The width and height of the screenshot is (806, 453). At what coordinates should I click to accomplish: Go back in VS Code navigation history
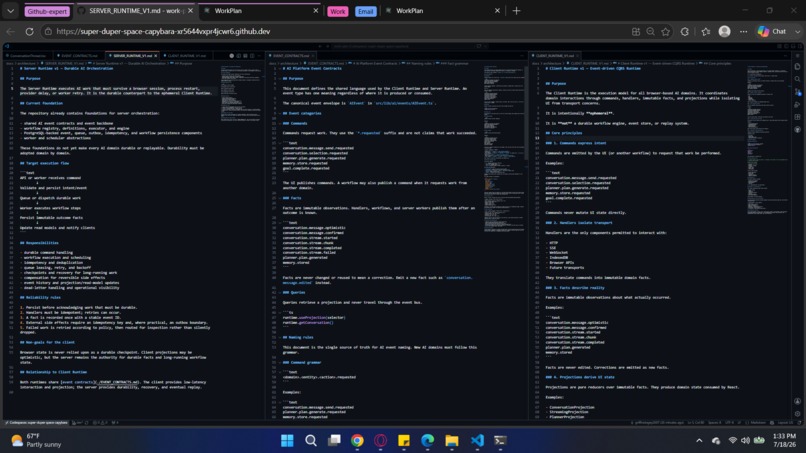coord(320,46)
